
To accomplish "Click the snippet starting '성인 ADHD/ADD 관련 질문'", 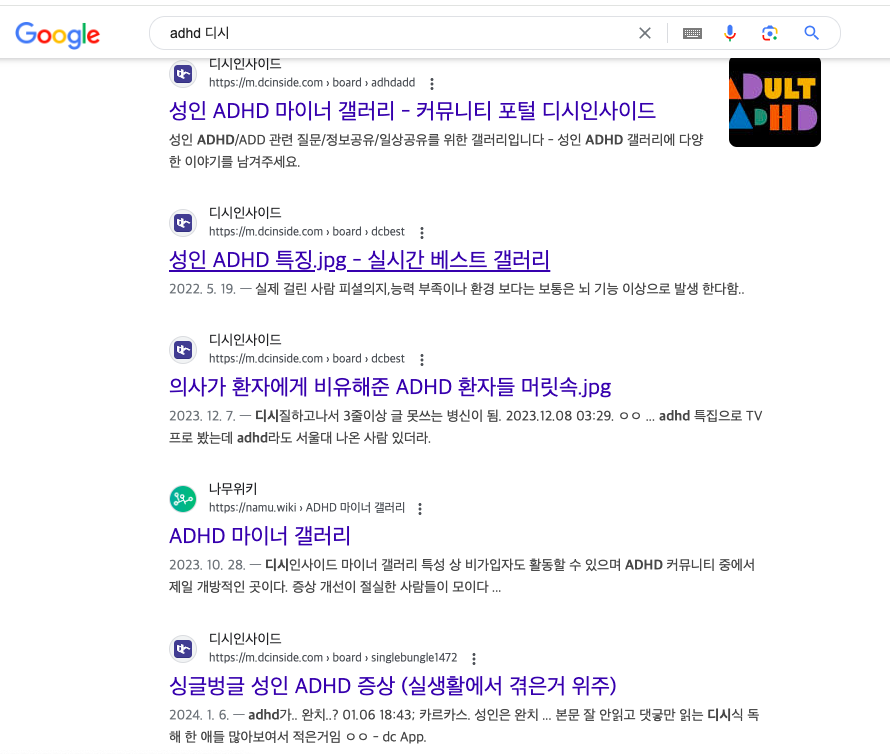I will 436,150.
